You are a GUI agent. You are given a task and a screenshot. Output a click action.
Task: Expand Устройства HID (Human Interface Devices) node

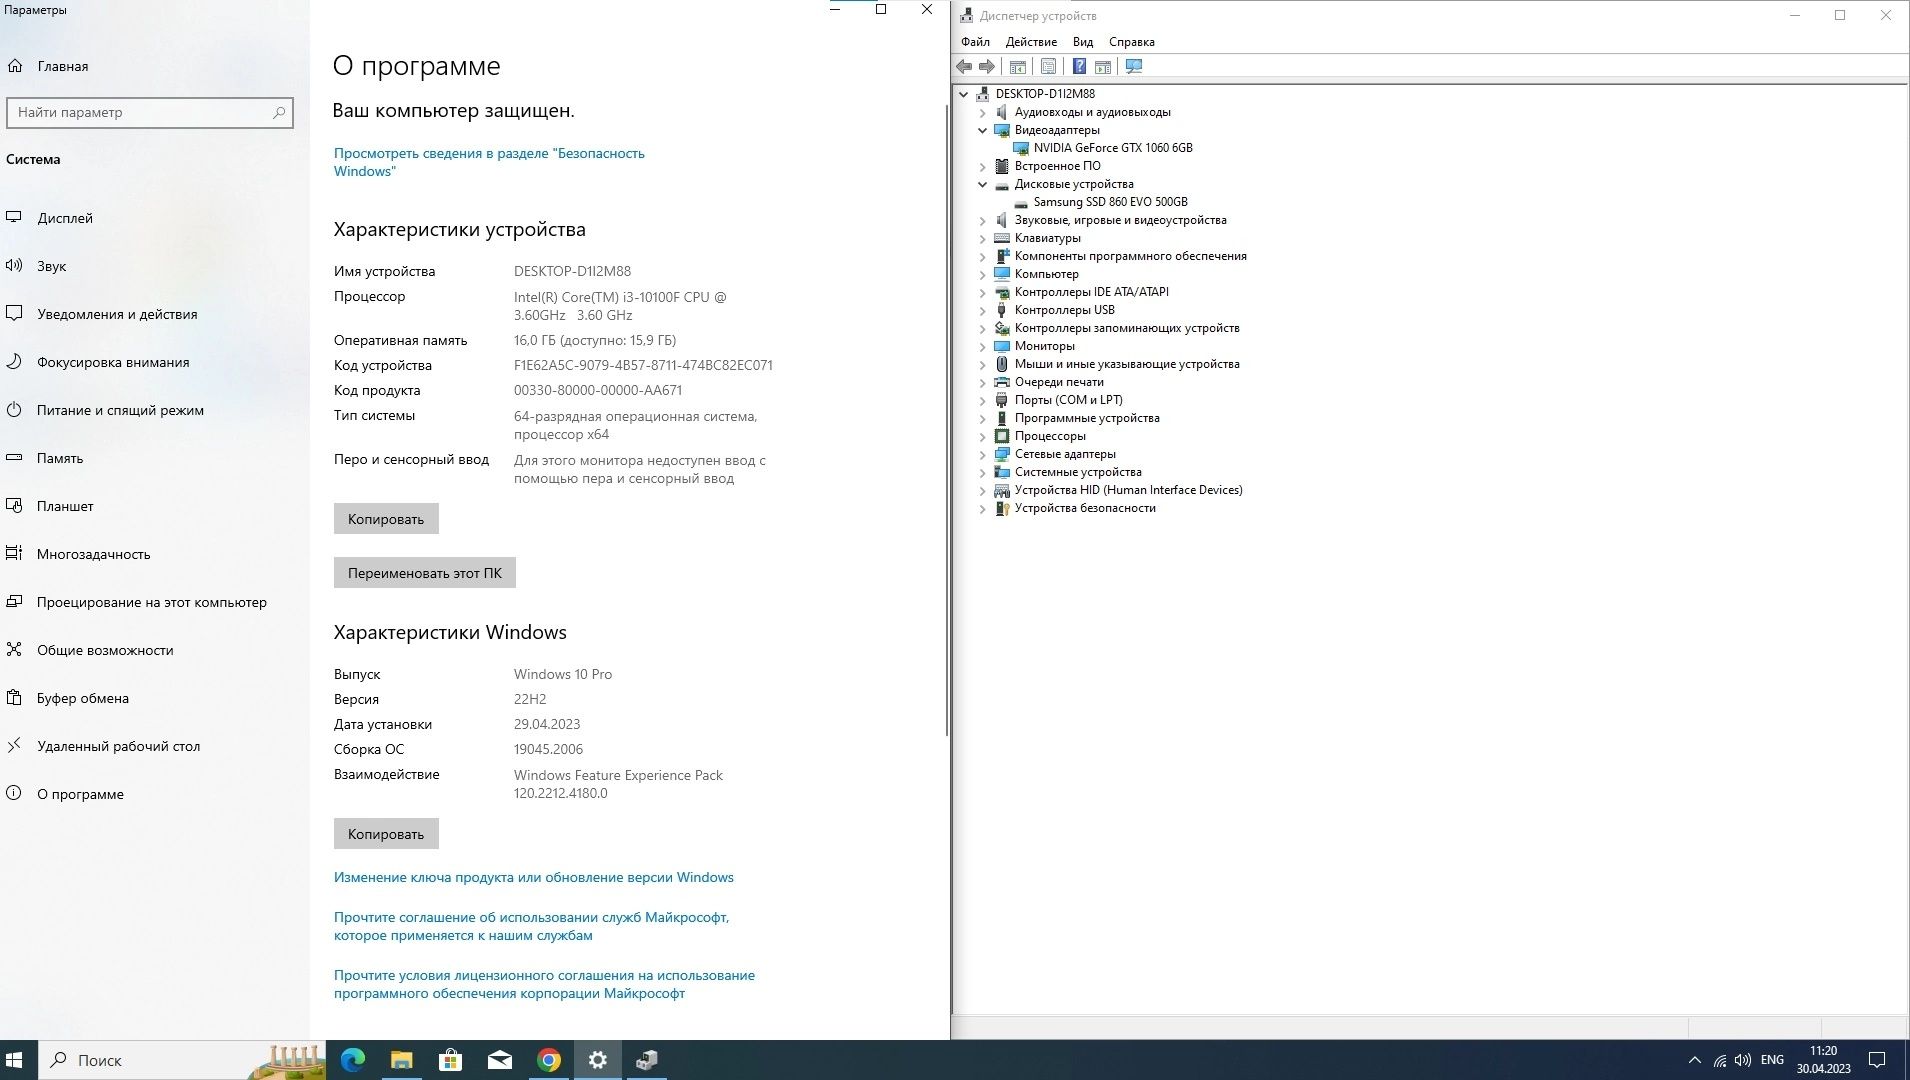982,490
